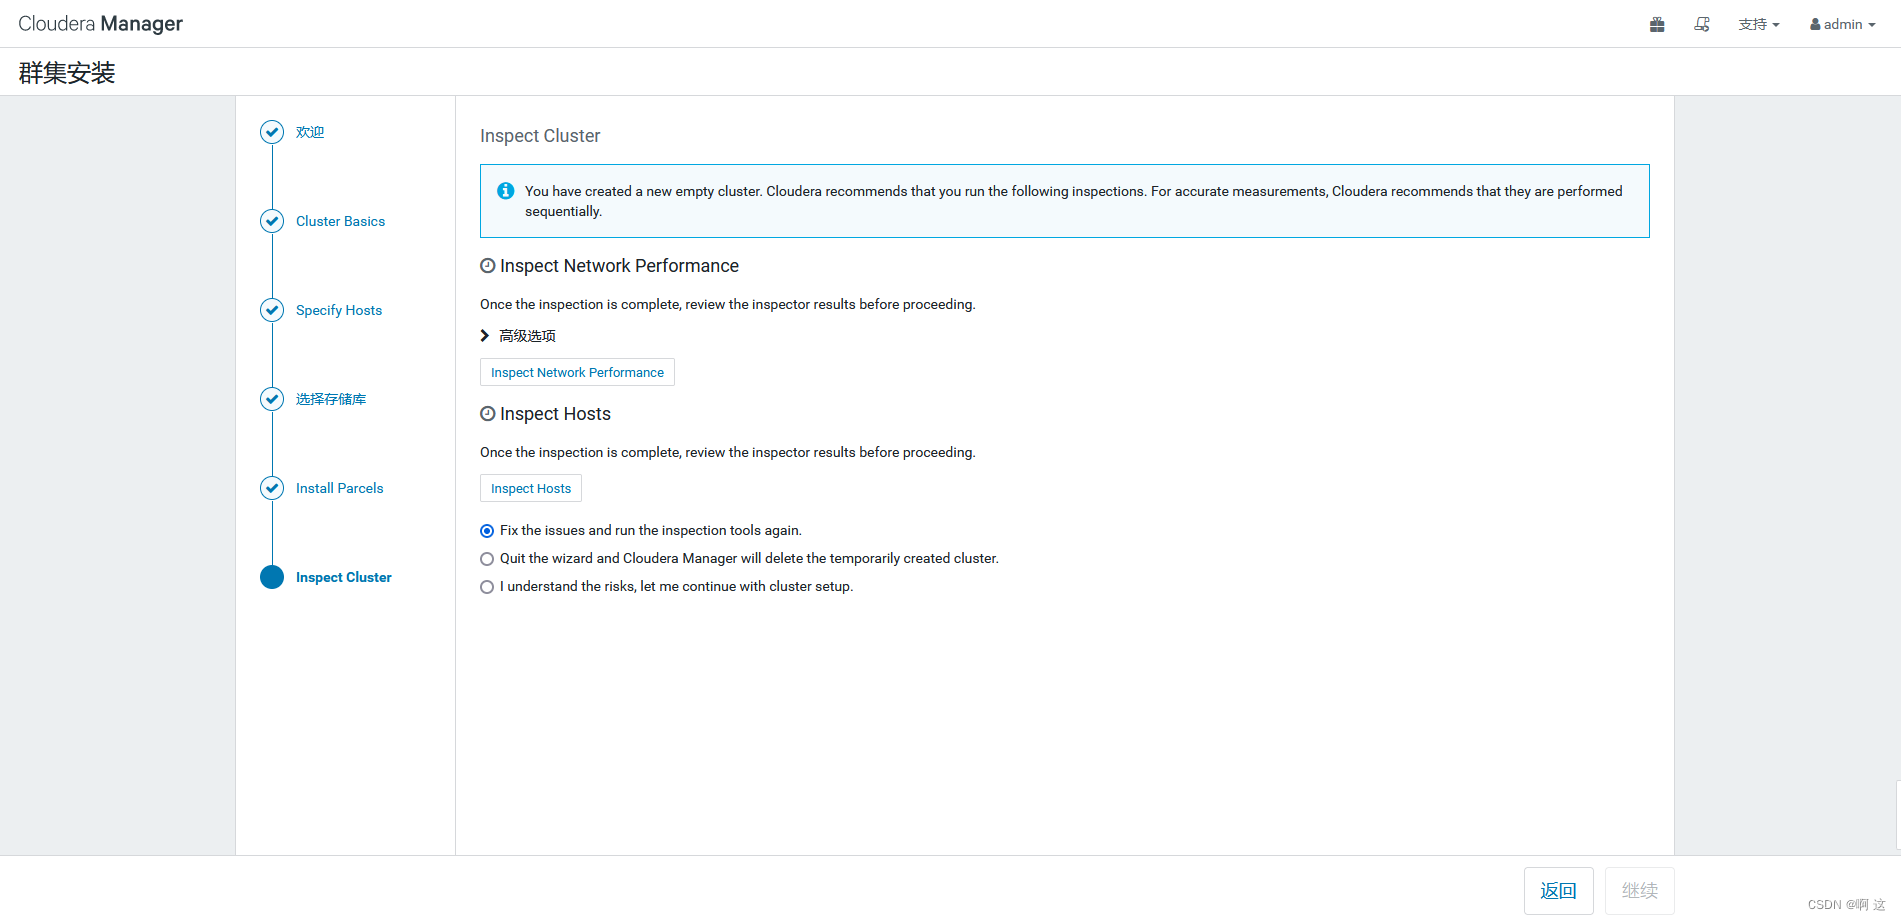Choose 'Quit the wizard' radio option
This screenshot has height=920, width=1901.
pos(487,559)
